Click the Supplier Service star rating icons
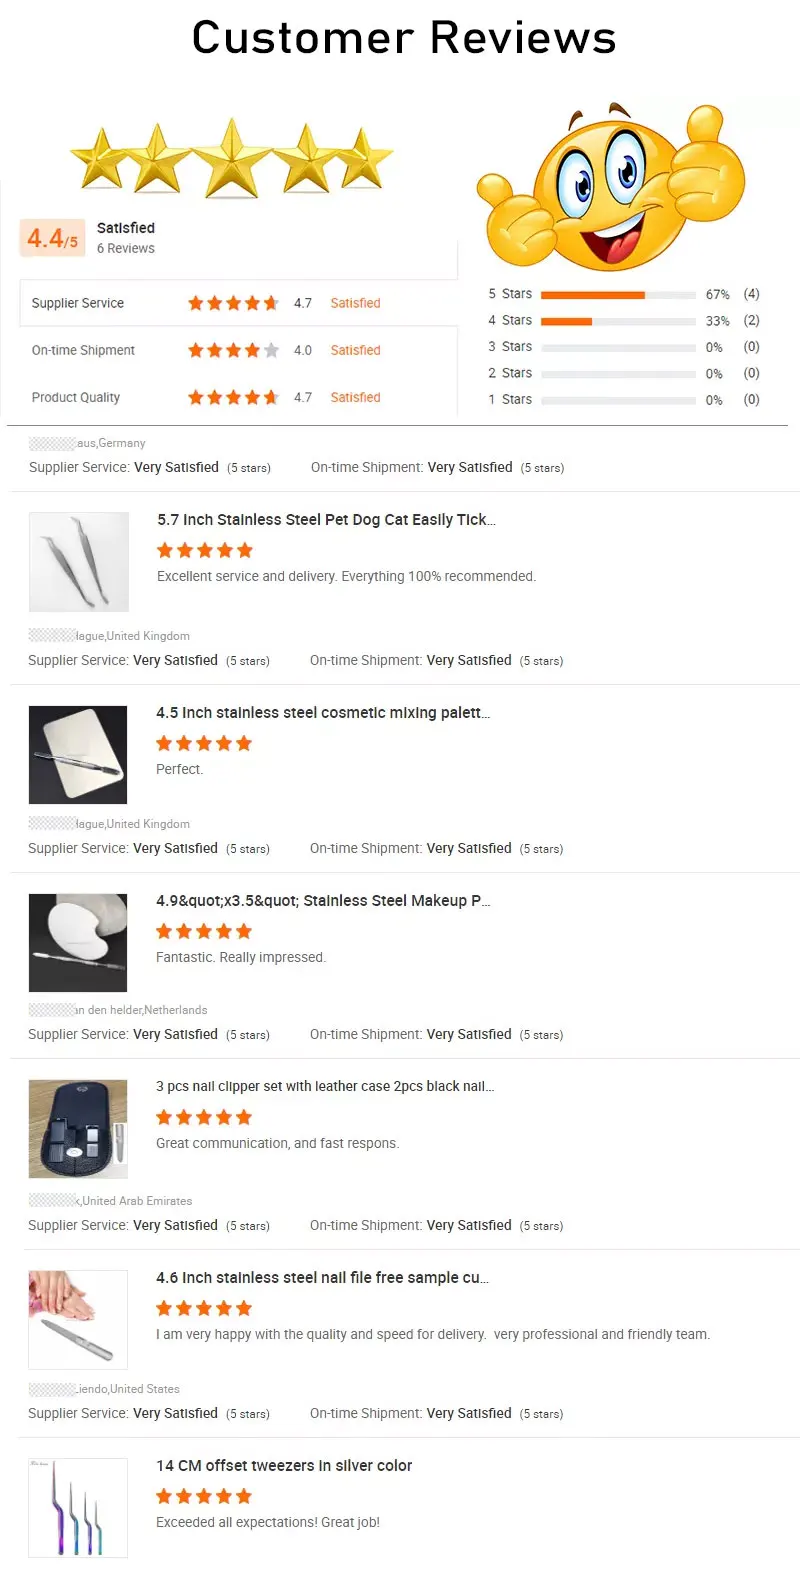Screen dimensions: 800x1580 click(x=233, y=303)
